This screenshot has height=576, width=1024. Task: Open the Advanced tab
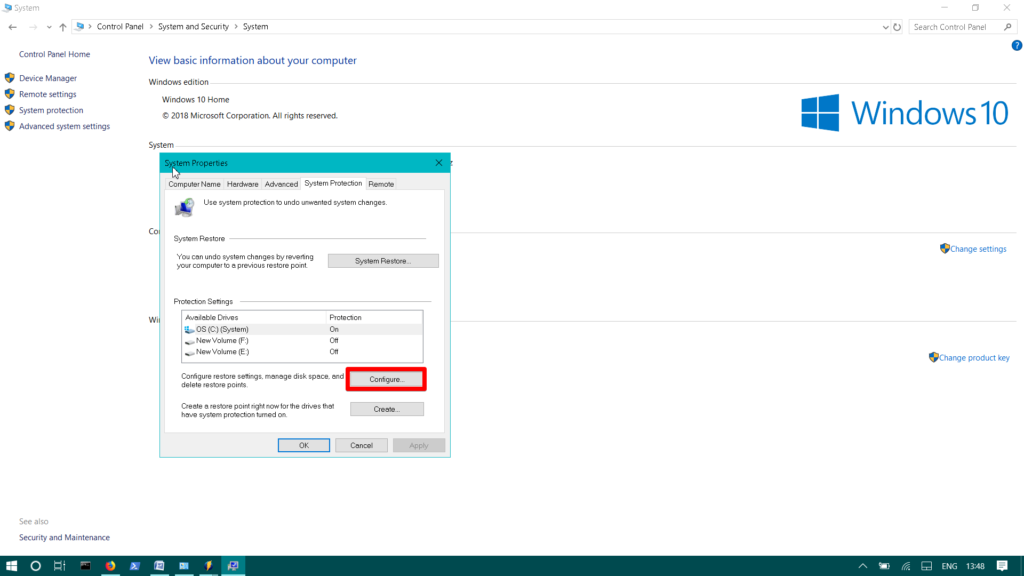point(281,184)
